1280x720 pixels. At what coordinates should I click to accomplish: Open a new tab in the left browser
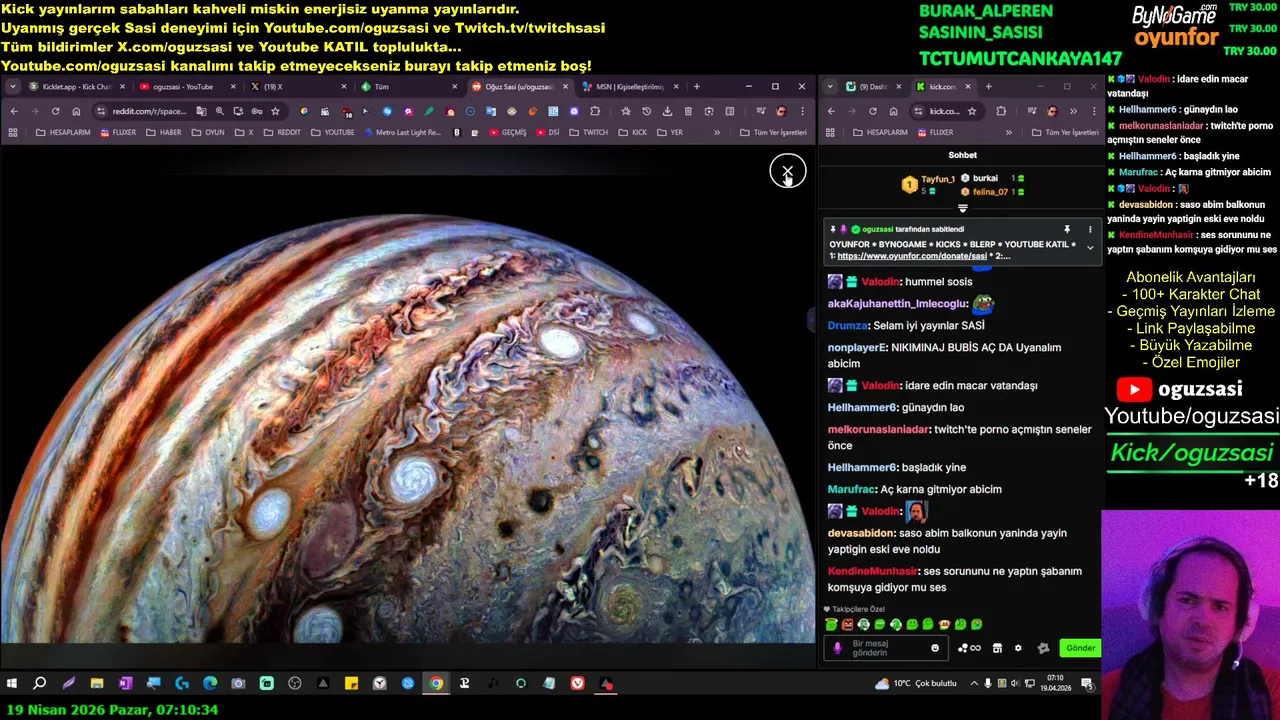coord(696,87)
